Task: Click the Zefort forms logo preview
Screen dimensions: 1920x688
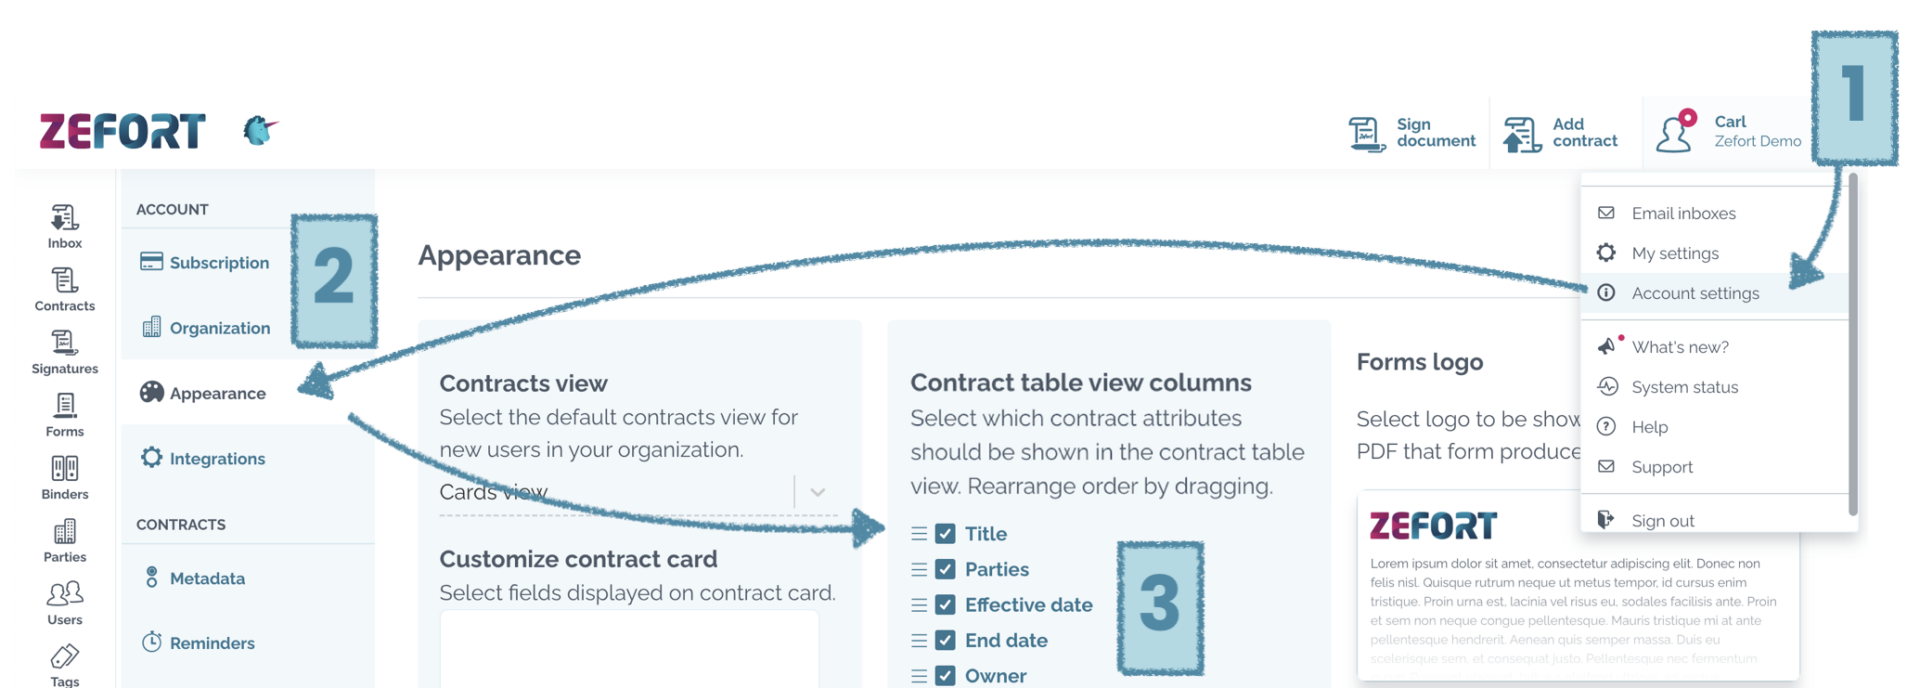Action: 1434,523
